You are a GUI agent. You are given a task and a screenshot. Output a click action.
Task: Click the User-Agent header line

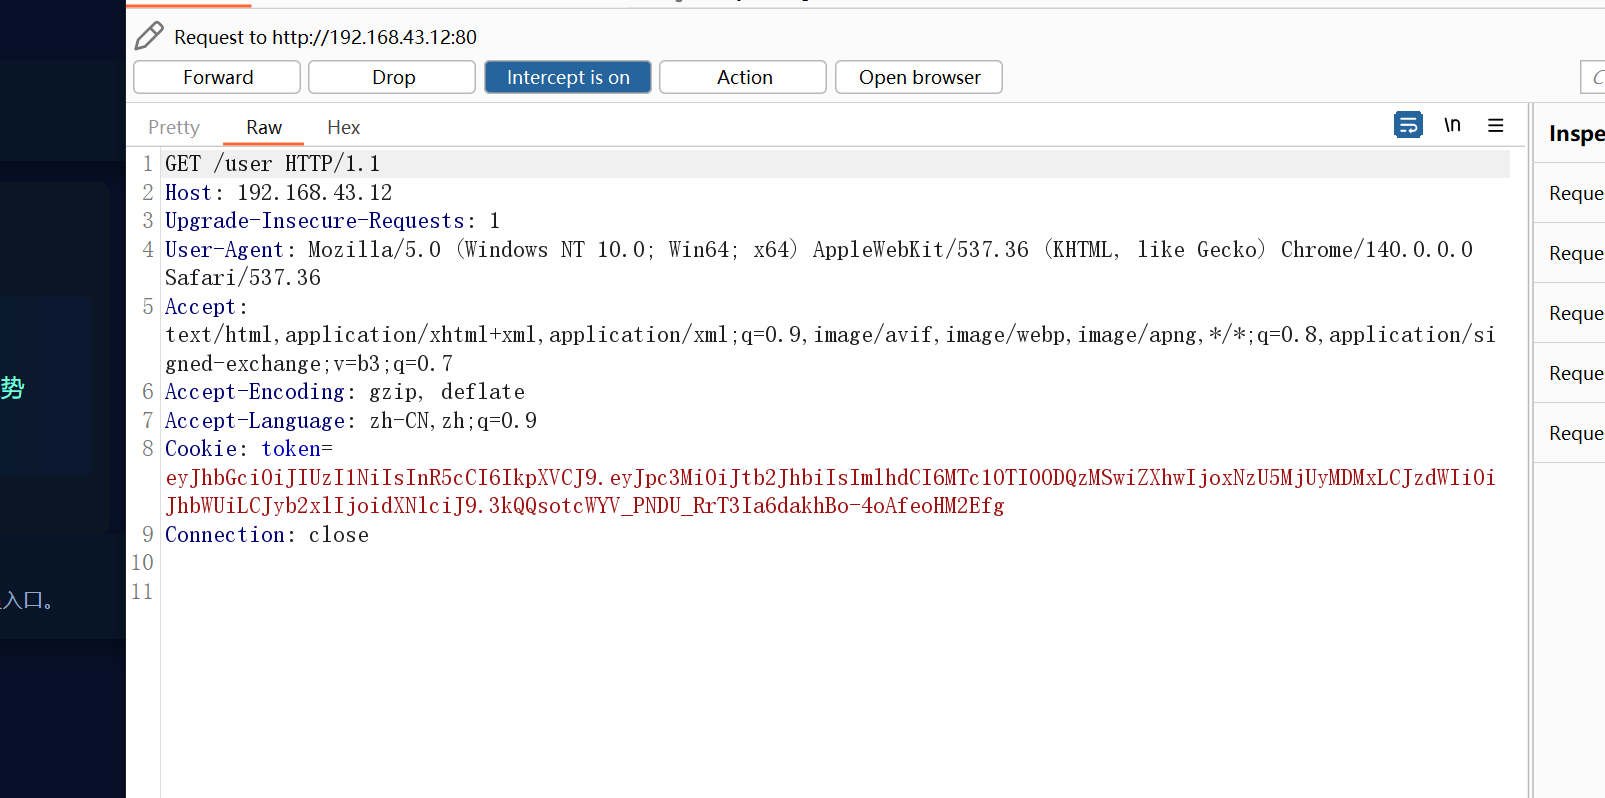[819, 263]
